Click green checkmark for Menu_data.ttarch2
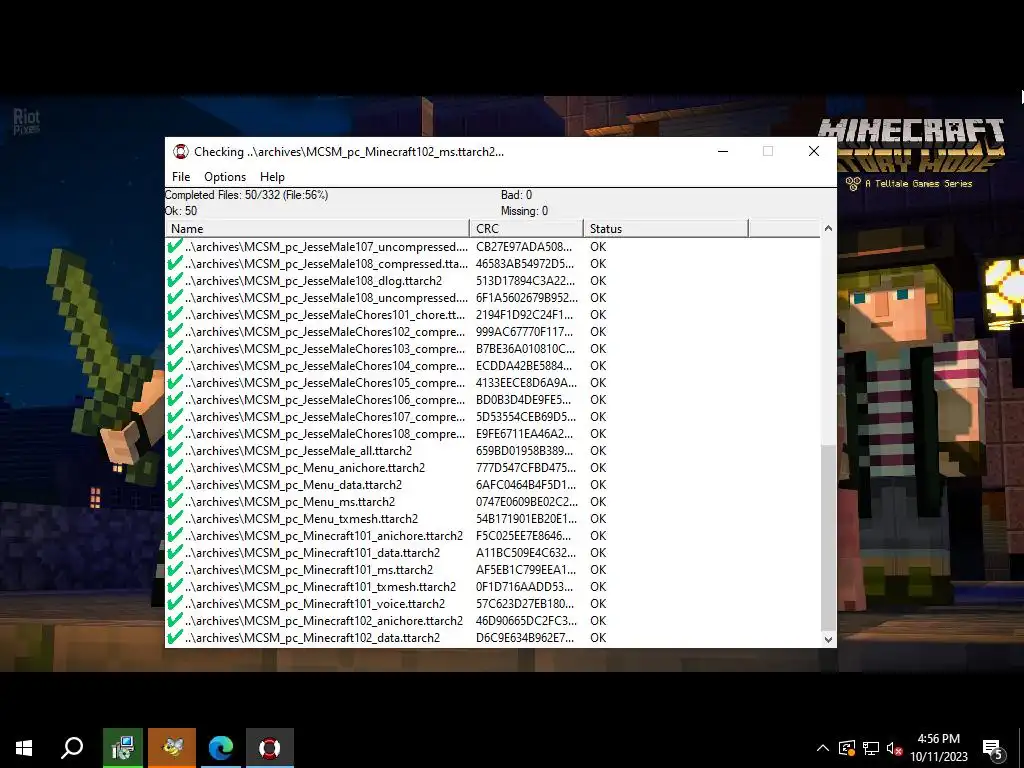This screenshot has height=768, width=1024. tap(174, 484)
